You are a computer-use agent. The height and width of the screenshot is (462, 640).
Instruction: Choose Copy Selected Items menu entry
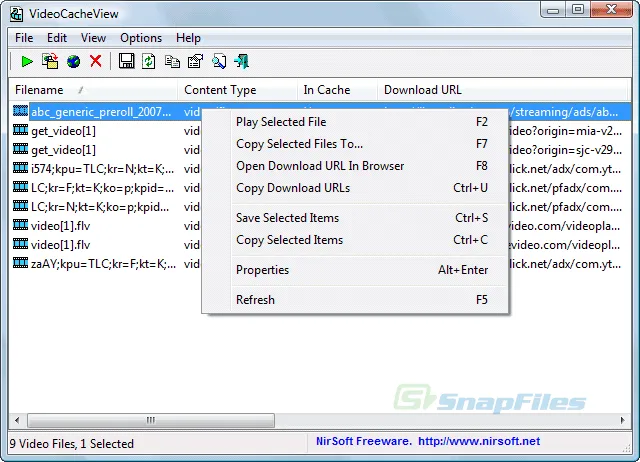coord(355,240)
